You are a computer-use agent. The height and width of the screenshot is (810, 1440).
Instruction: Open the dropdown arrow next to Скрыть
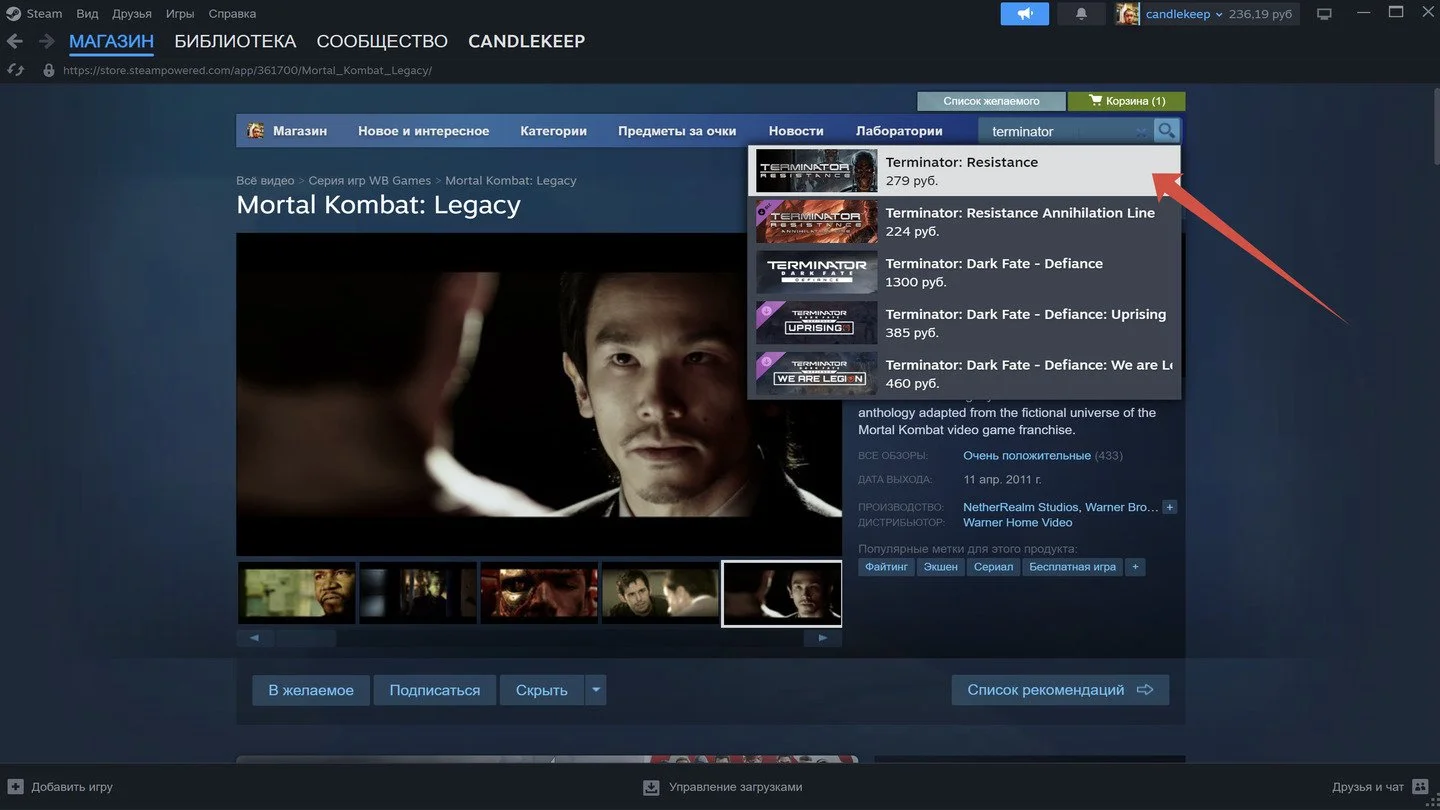click(596, 690)
